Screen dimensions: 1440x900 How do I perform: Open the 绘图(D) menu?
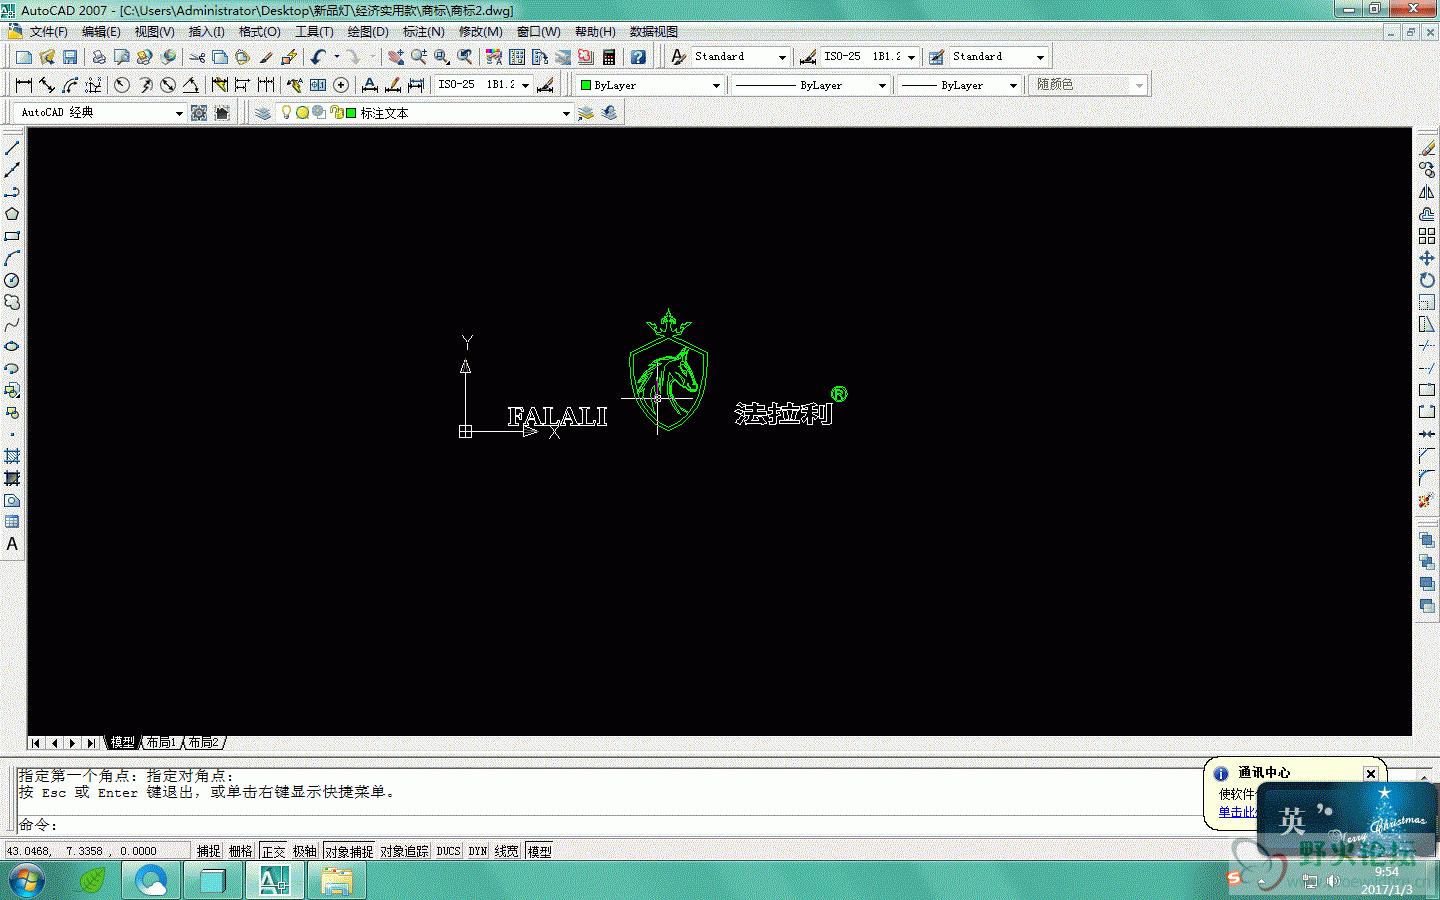point(368,32)
